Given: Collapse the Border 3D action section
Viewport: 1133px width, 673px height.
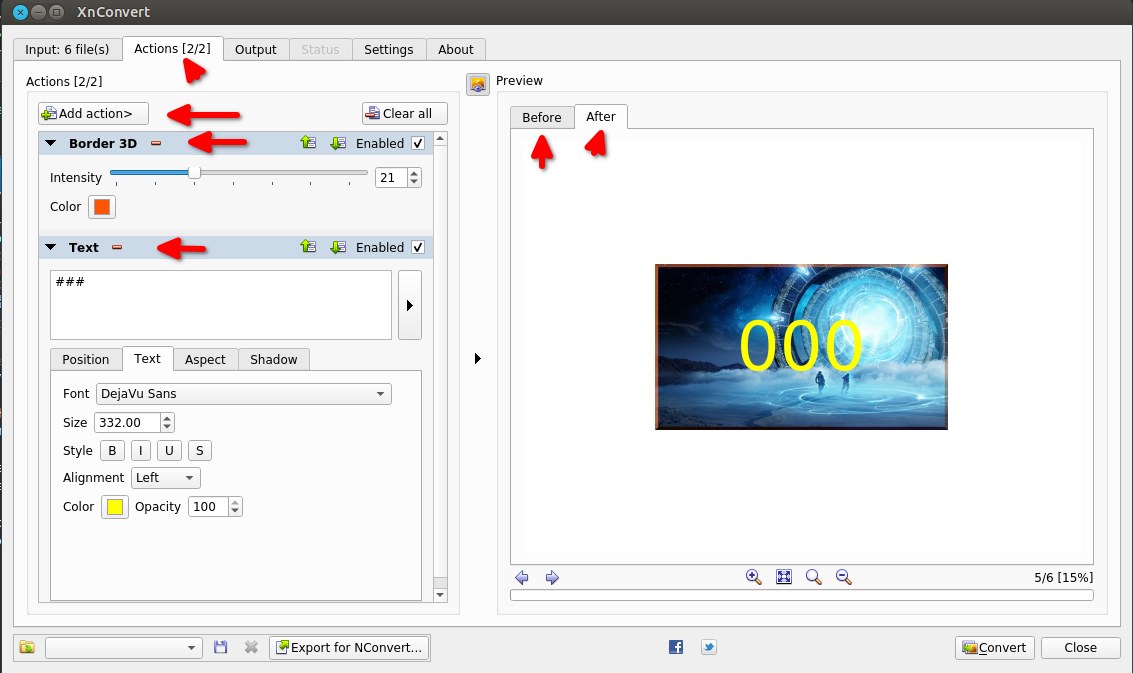Looking at the screenshot, I should coord(51,143).
